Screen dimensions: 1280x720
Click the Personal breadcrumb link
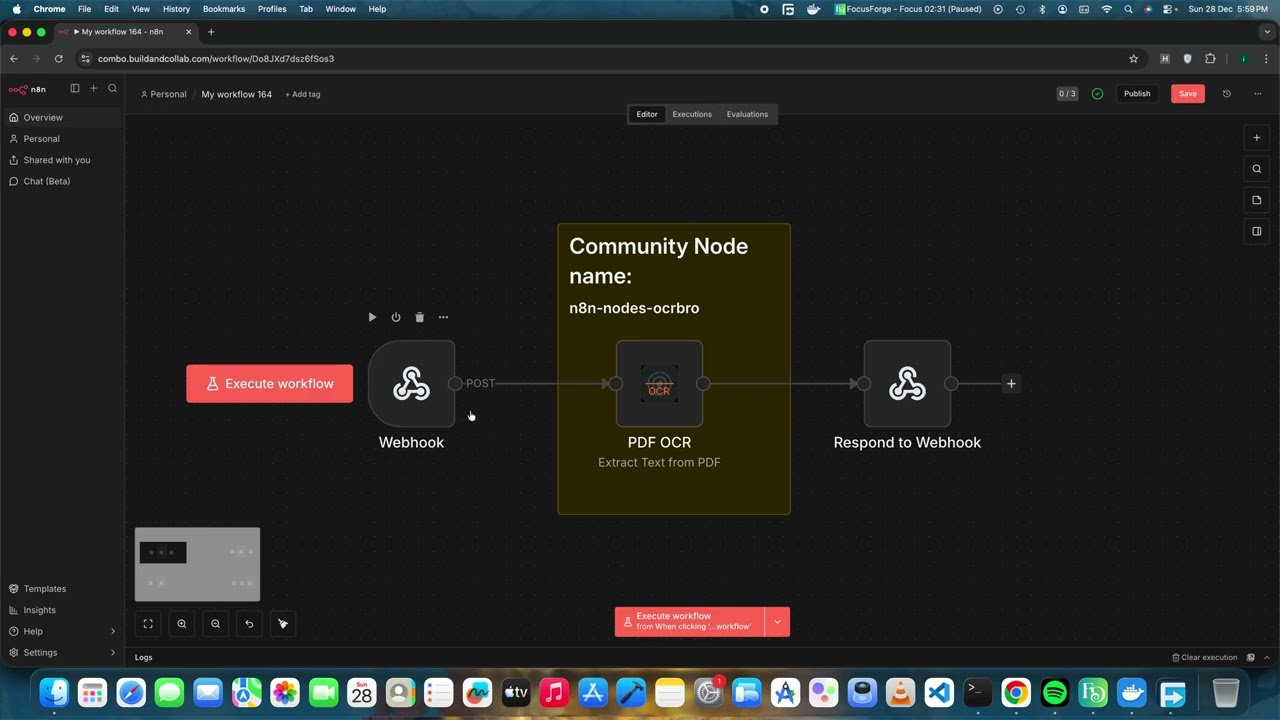164,94
